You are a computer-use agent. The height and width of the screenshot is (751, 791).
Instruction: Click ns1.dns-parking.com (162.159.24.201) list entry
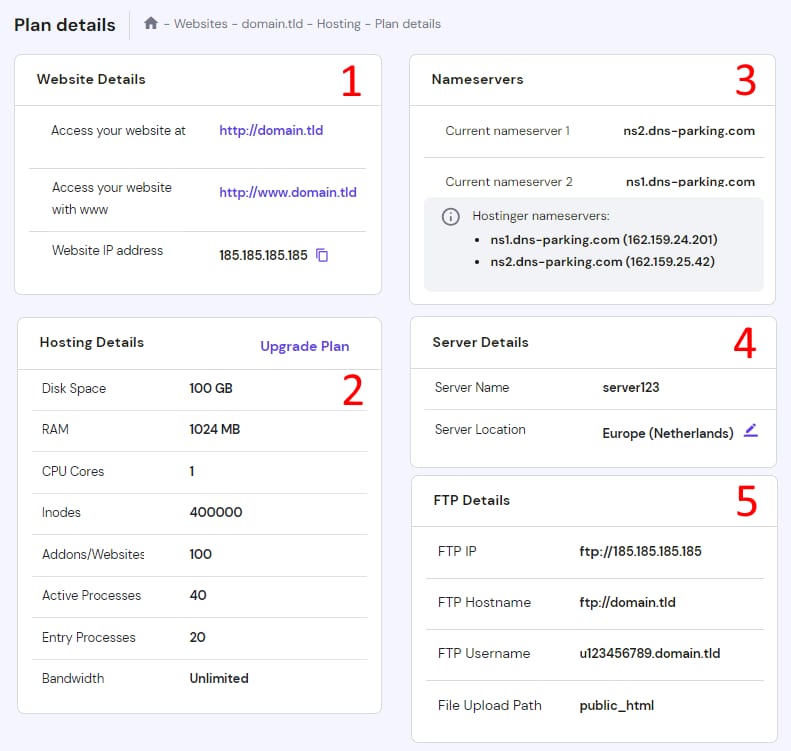[603, 240]
